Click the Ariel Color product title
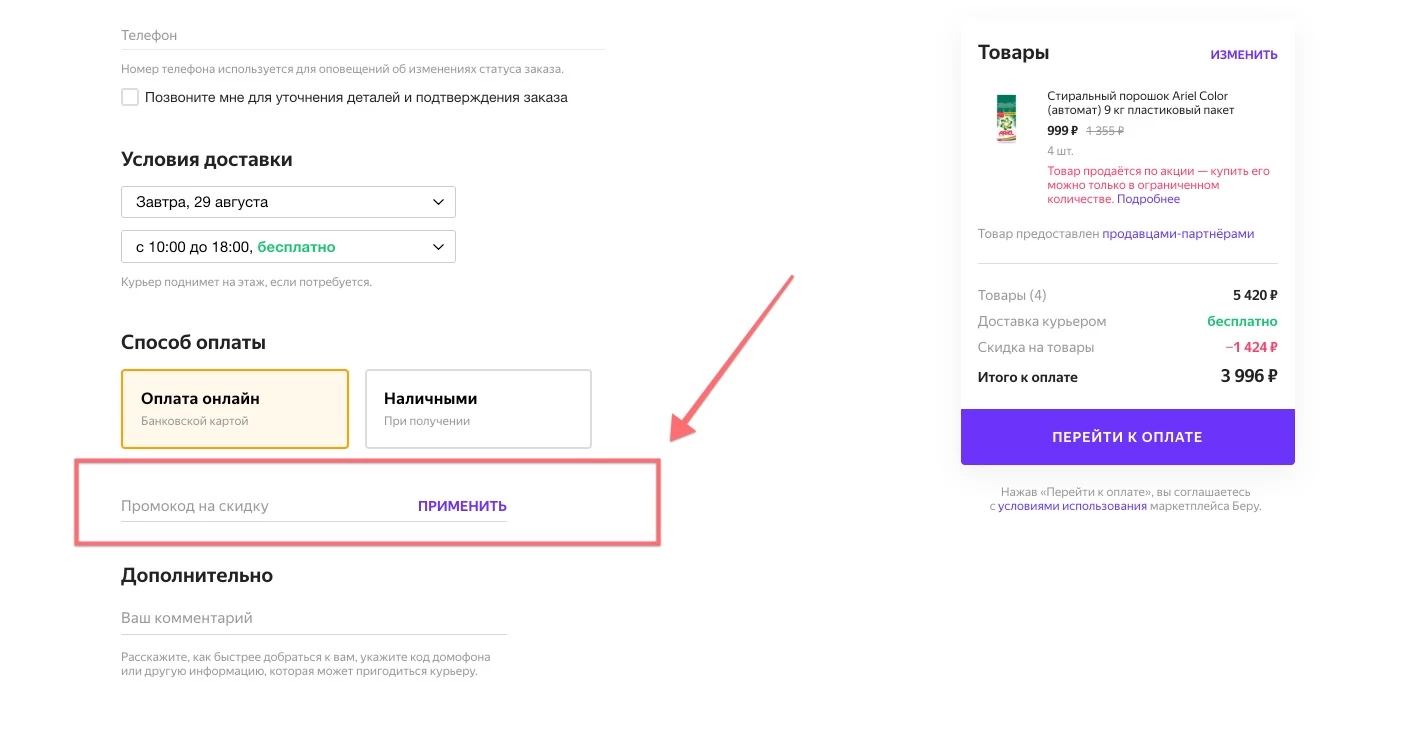The width and height of the screenshot is (1422, 754). (x=1140, y=103)
